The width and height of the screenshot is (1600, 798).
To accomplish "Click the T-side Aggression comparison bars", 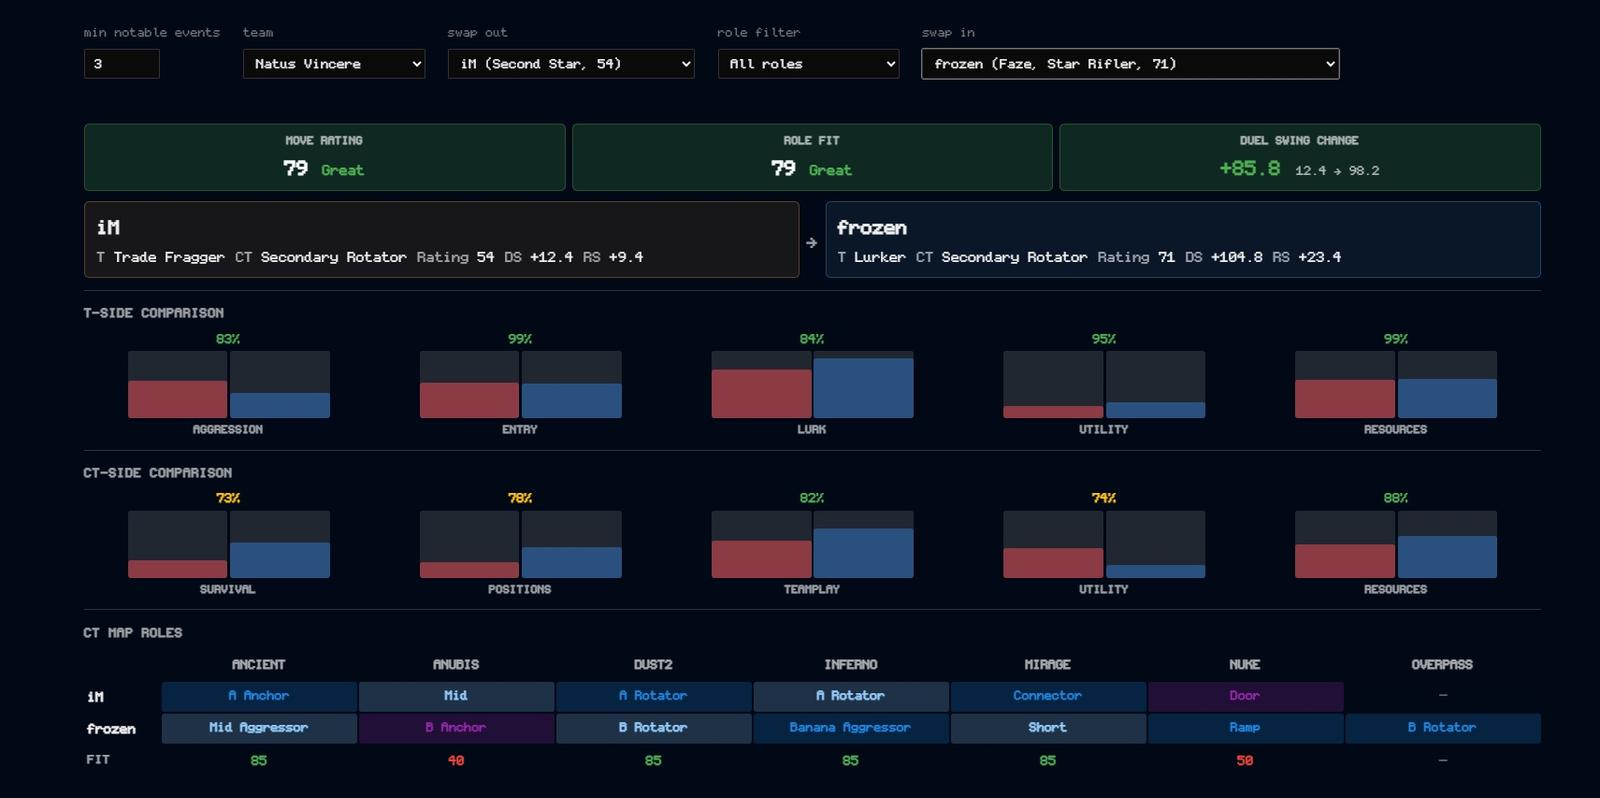I will pyautogui.click(x=229, y=384).
